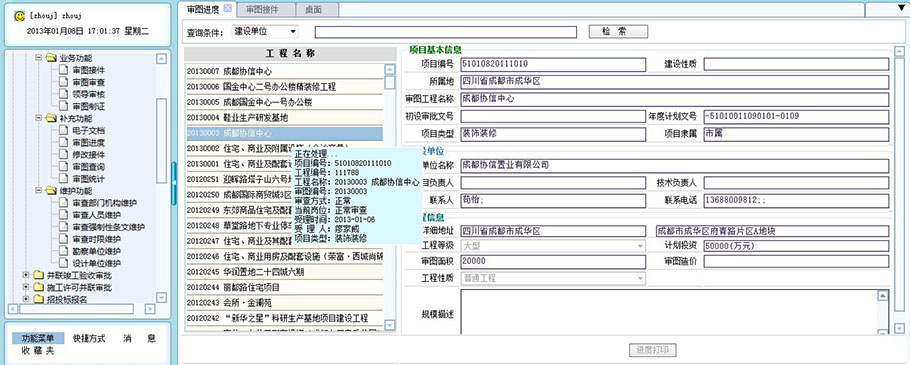Click the document icon beside 审图进度 in tree
The height and width of the screenshot is (365, 910).
[64, 142]
